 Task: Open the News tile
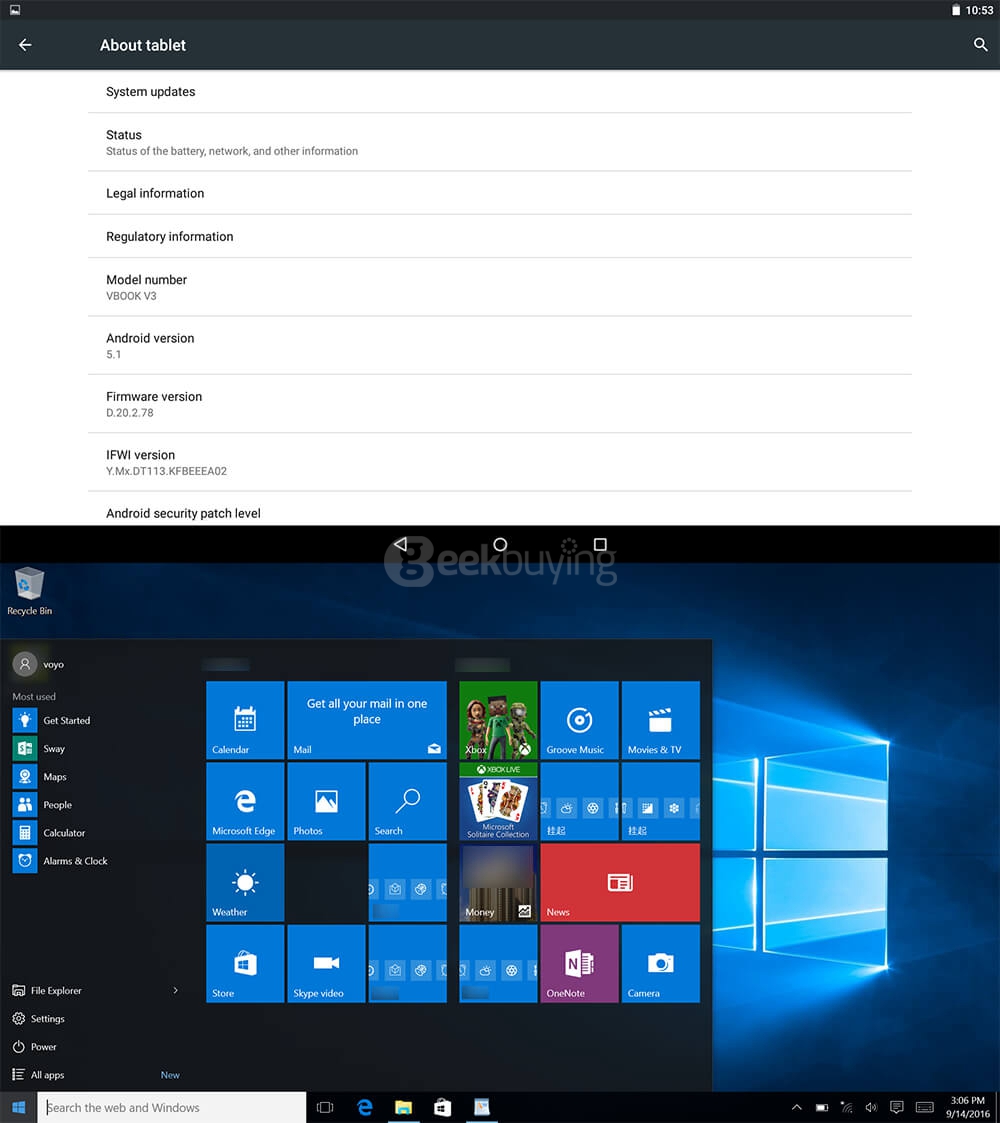(620, 882)
